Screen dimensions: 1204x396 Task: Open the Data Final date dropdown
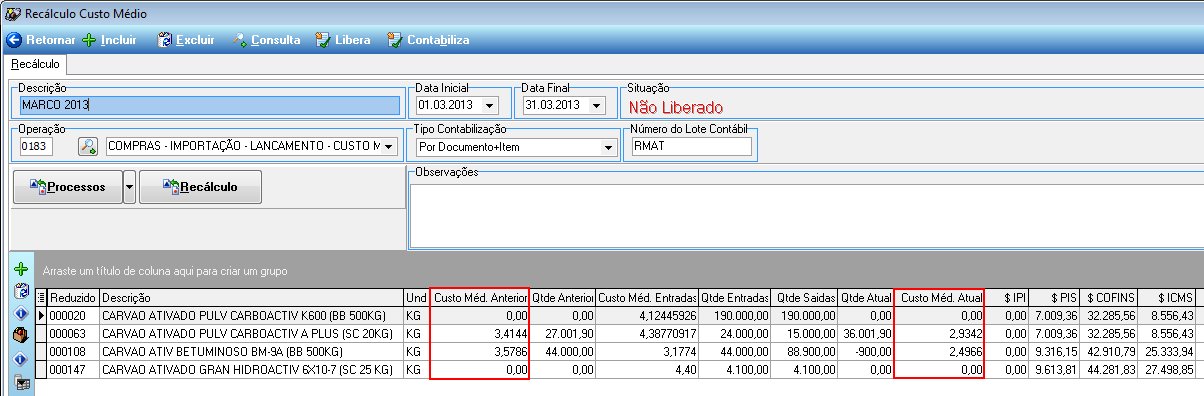pos(597,105)
